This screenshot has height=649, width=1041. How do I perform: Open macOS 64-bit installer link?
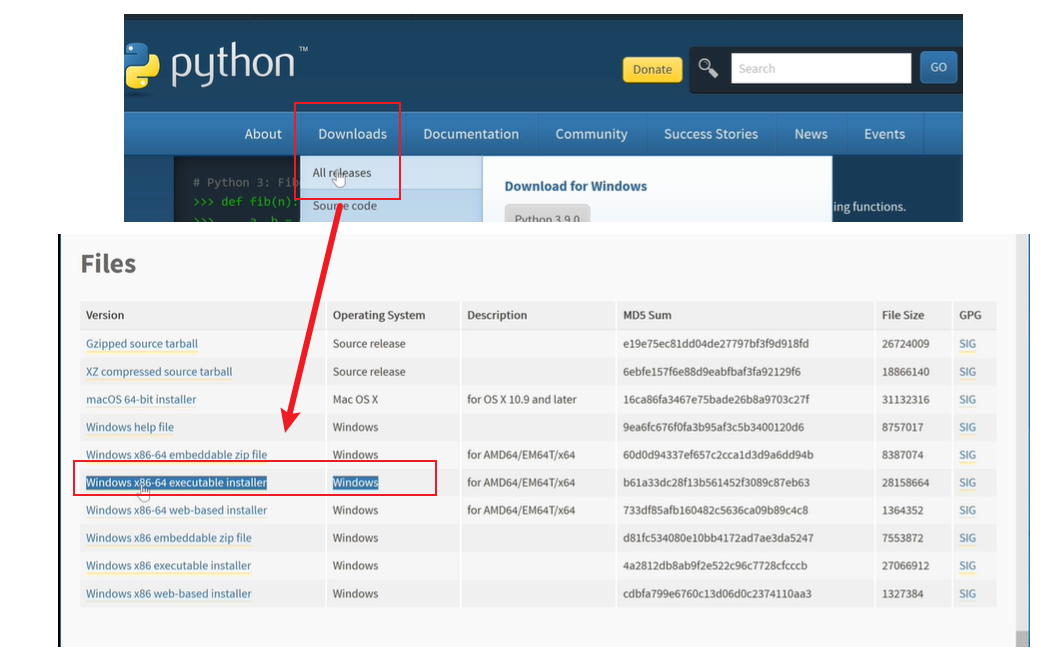[141, 399]
